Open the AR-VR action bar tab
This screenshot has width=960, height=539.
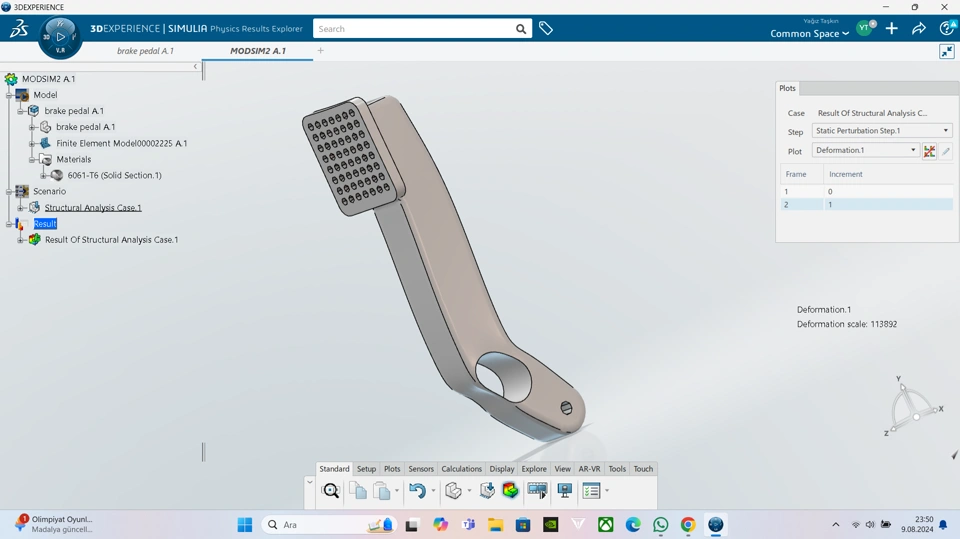(x=589, y=469)
